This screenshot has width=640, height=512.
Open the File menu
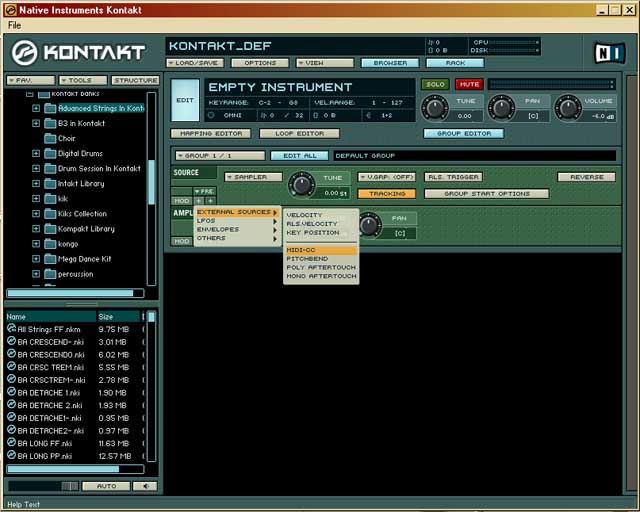click(14, 24)
